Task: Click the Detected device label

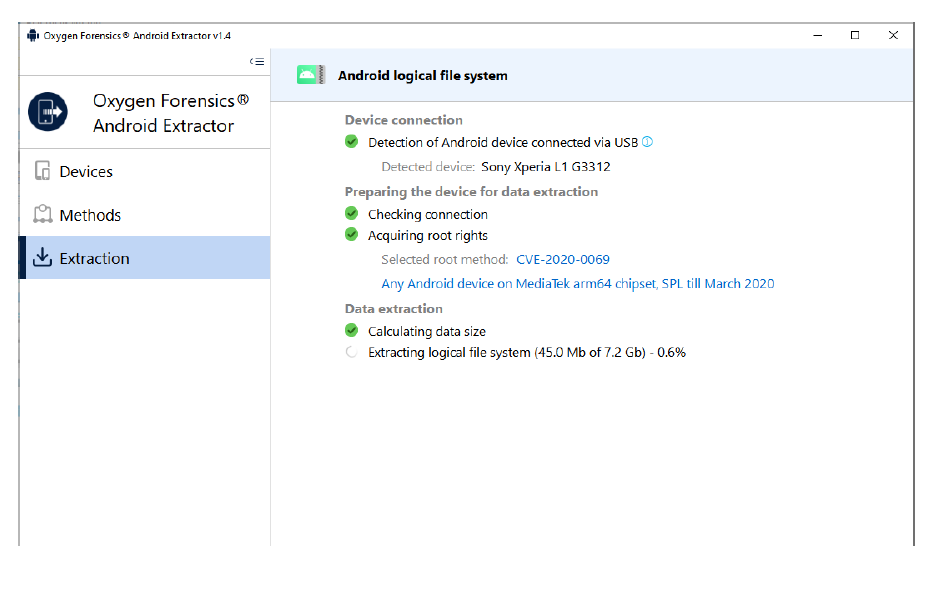Action: click(x=428, y=167)
